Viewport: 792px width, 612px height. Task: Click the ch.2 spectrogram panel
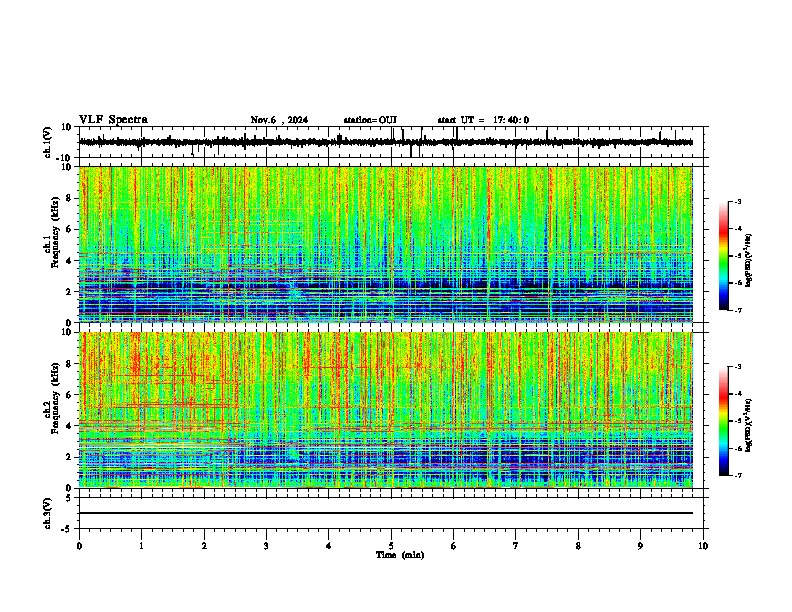(386, 410)
